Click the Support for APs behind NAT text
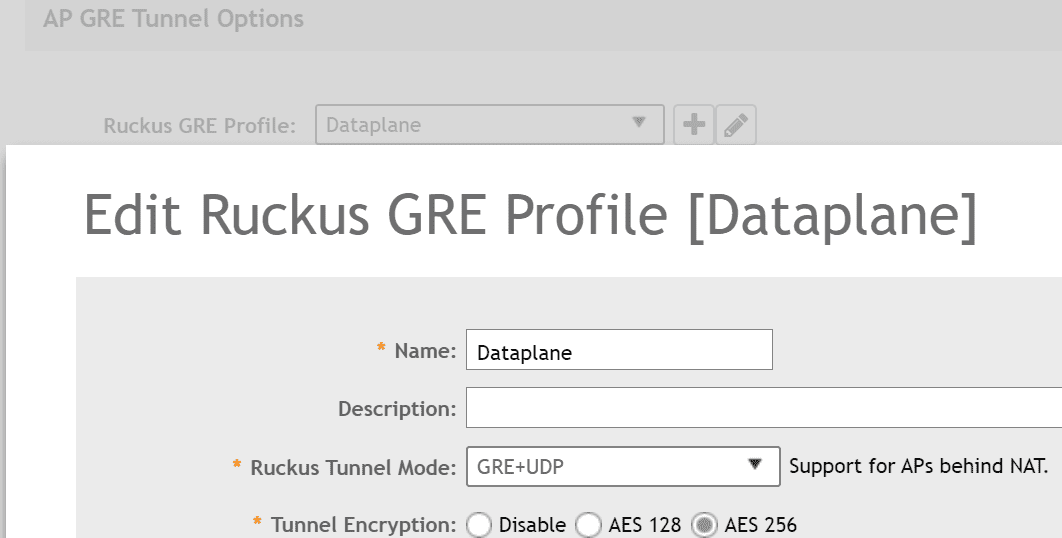 pyautogui.click(x=918, y=466)
